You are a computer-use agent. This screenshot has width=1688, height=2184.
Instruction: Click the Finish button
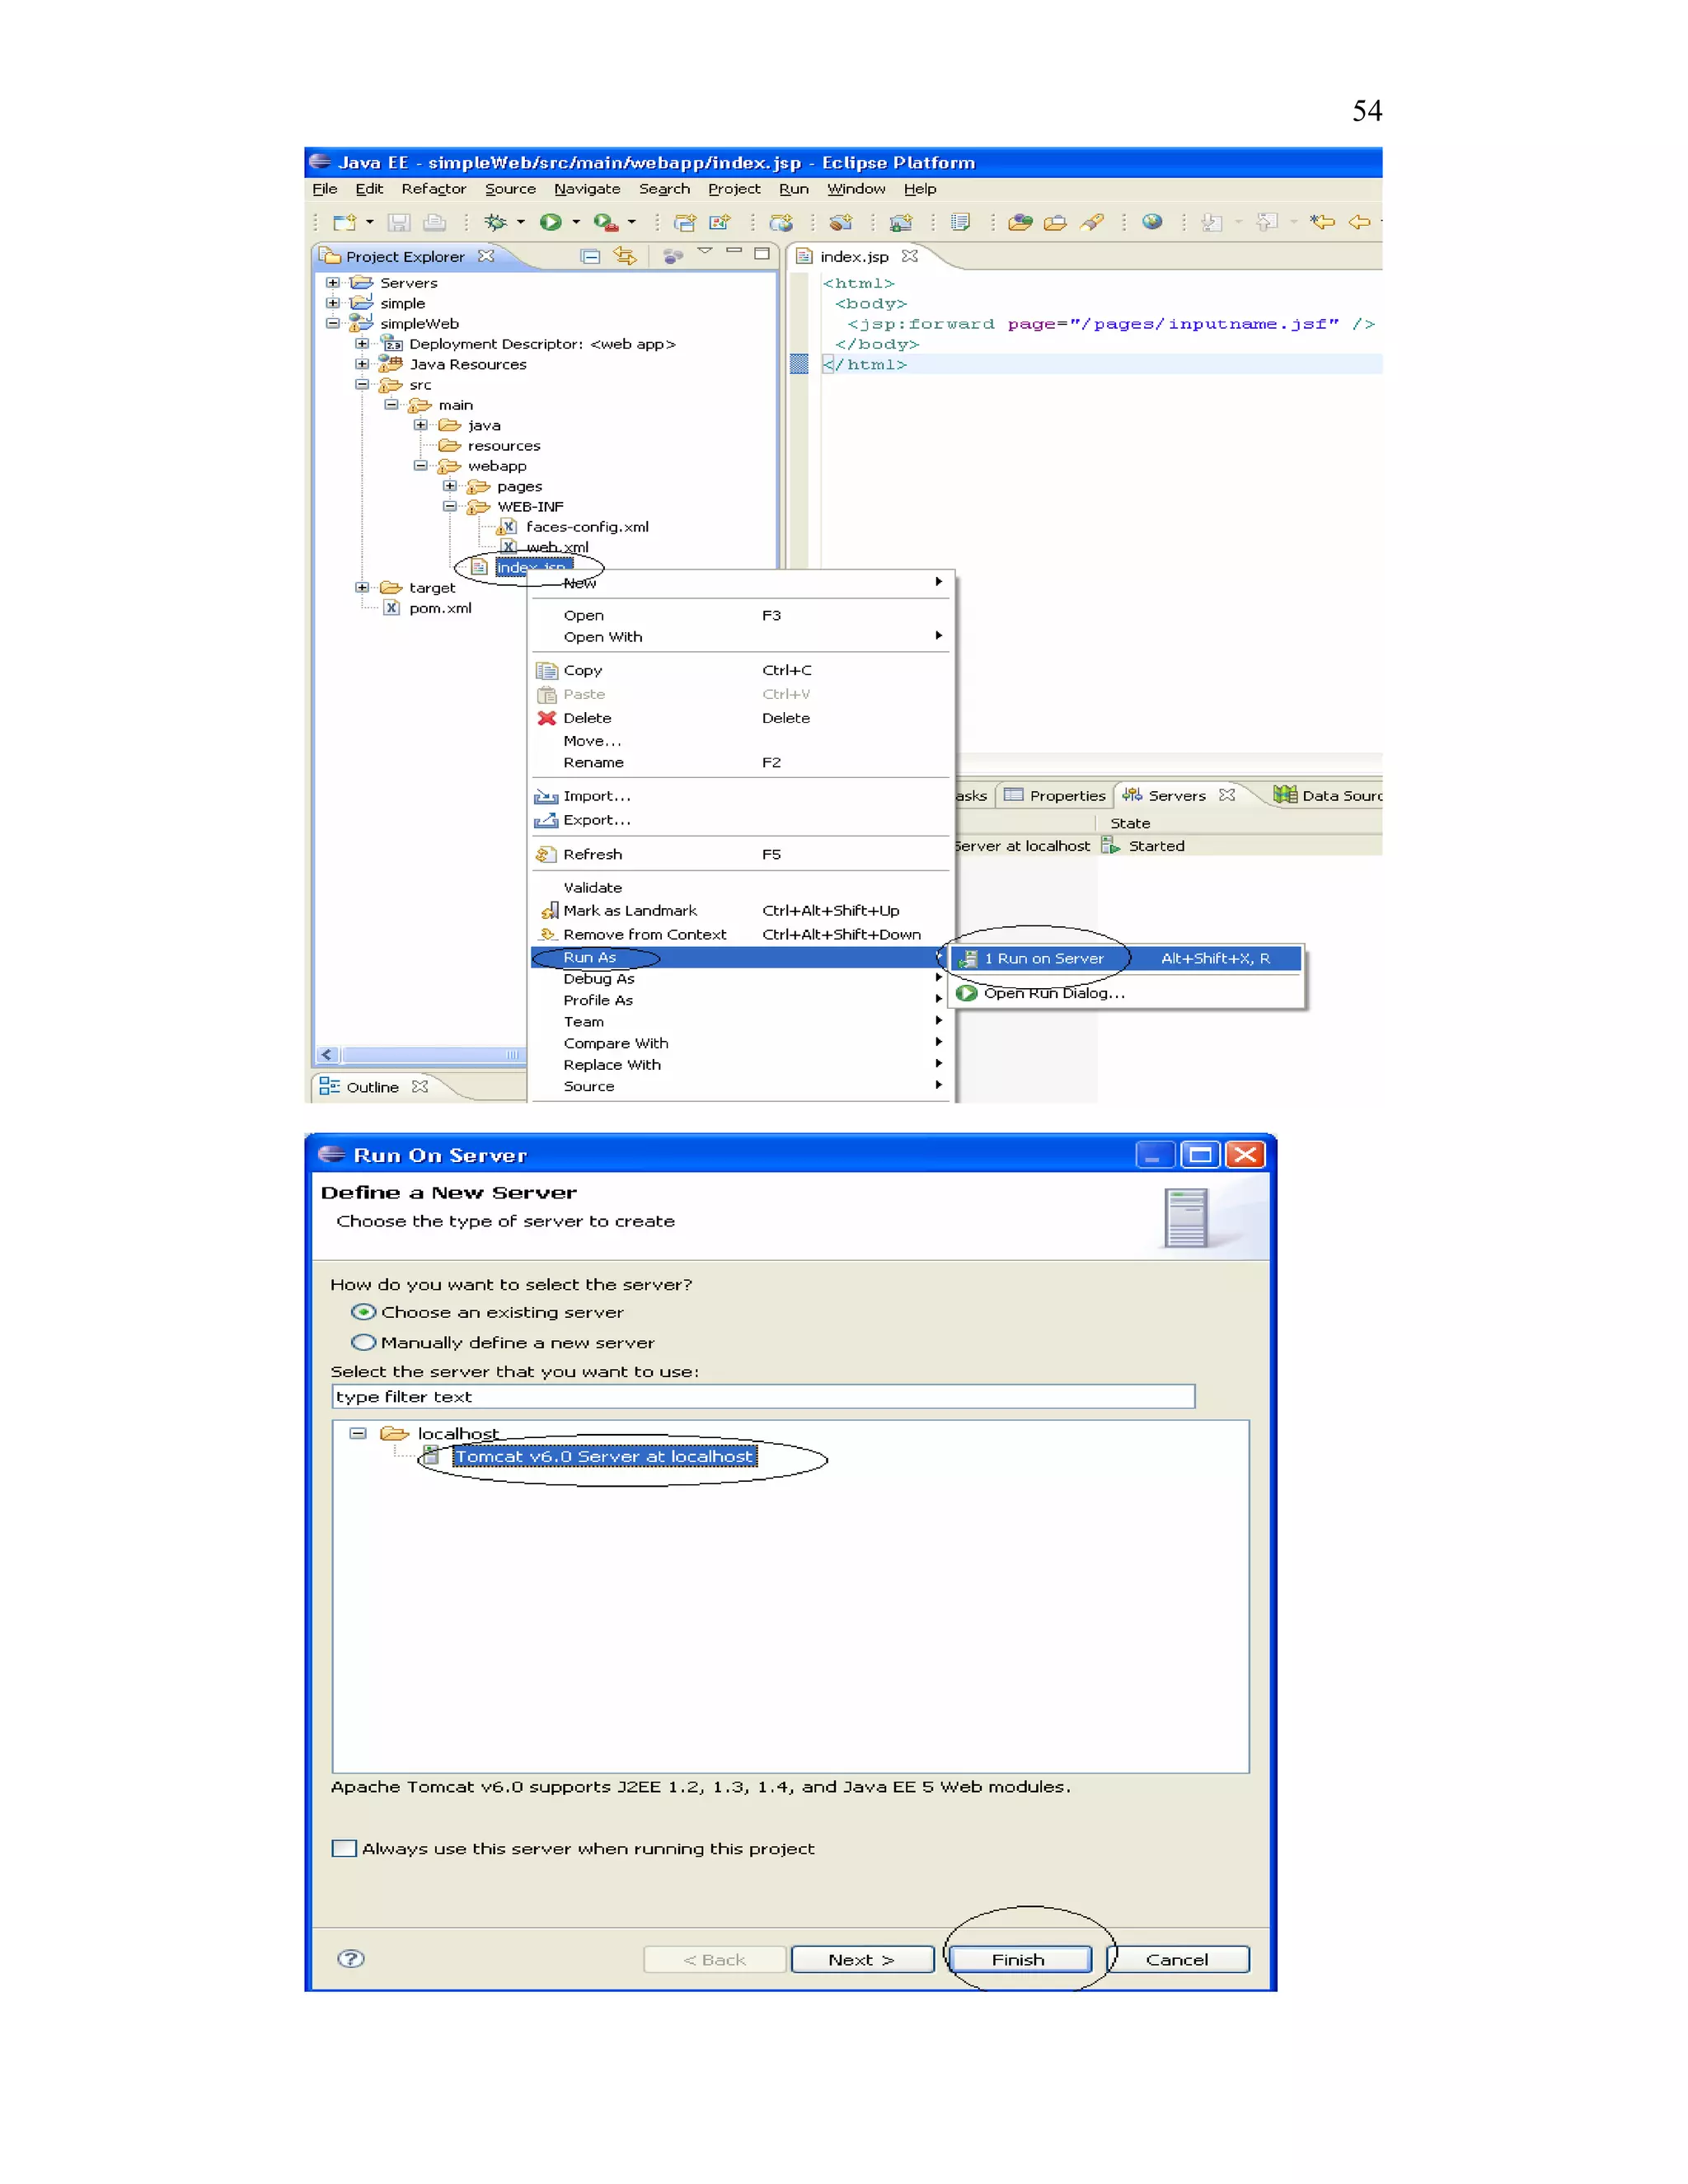pyautogui.click(x=1019, y=1960)
